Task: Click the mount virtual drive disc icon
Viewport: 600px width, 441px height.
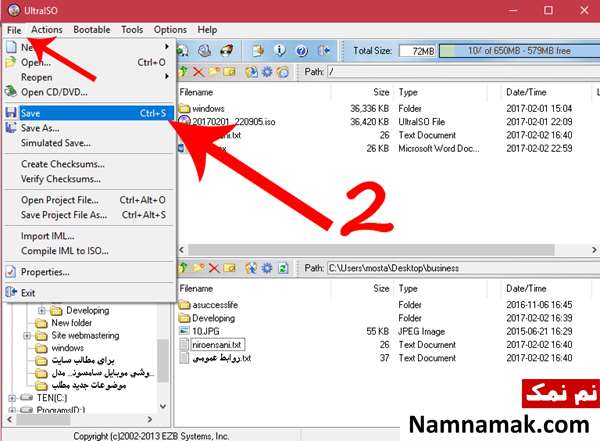Action: [205, 50]
